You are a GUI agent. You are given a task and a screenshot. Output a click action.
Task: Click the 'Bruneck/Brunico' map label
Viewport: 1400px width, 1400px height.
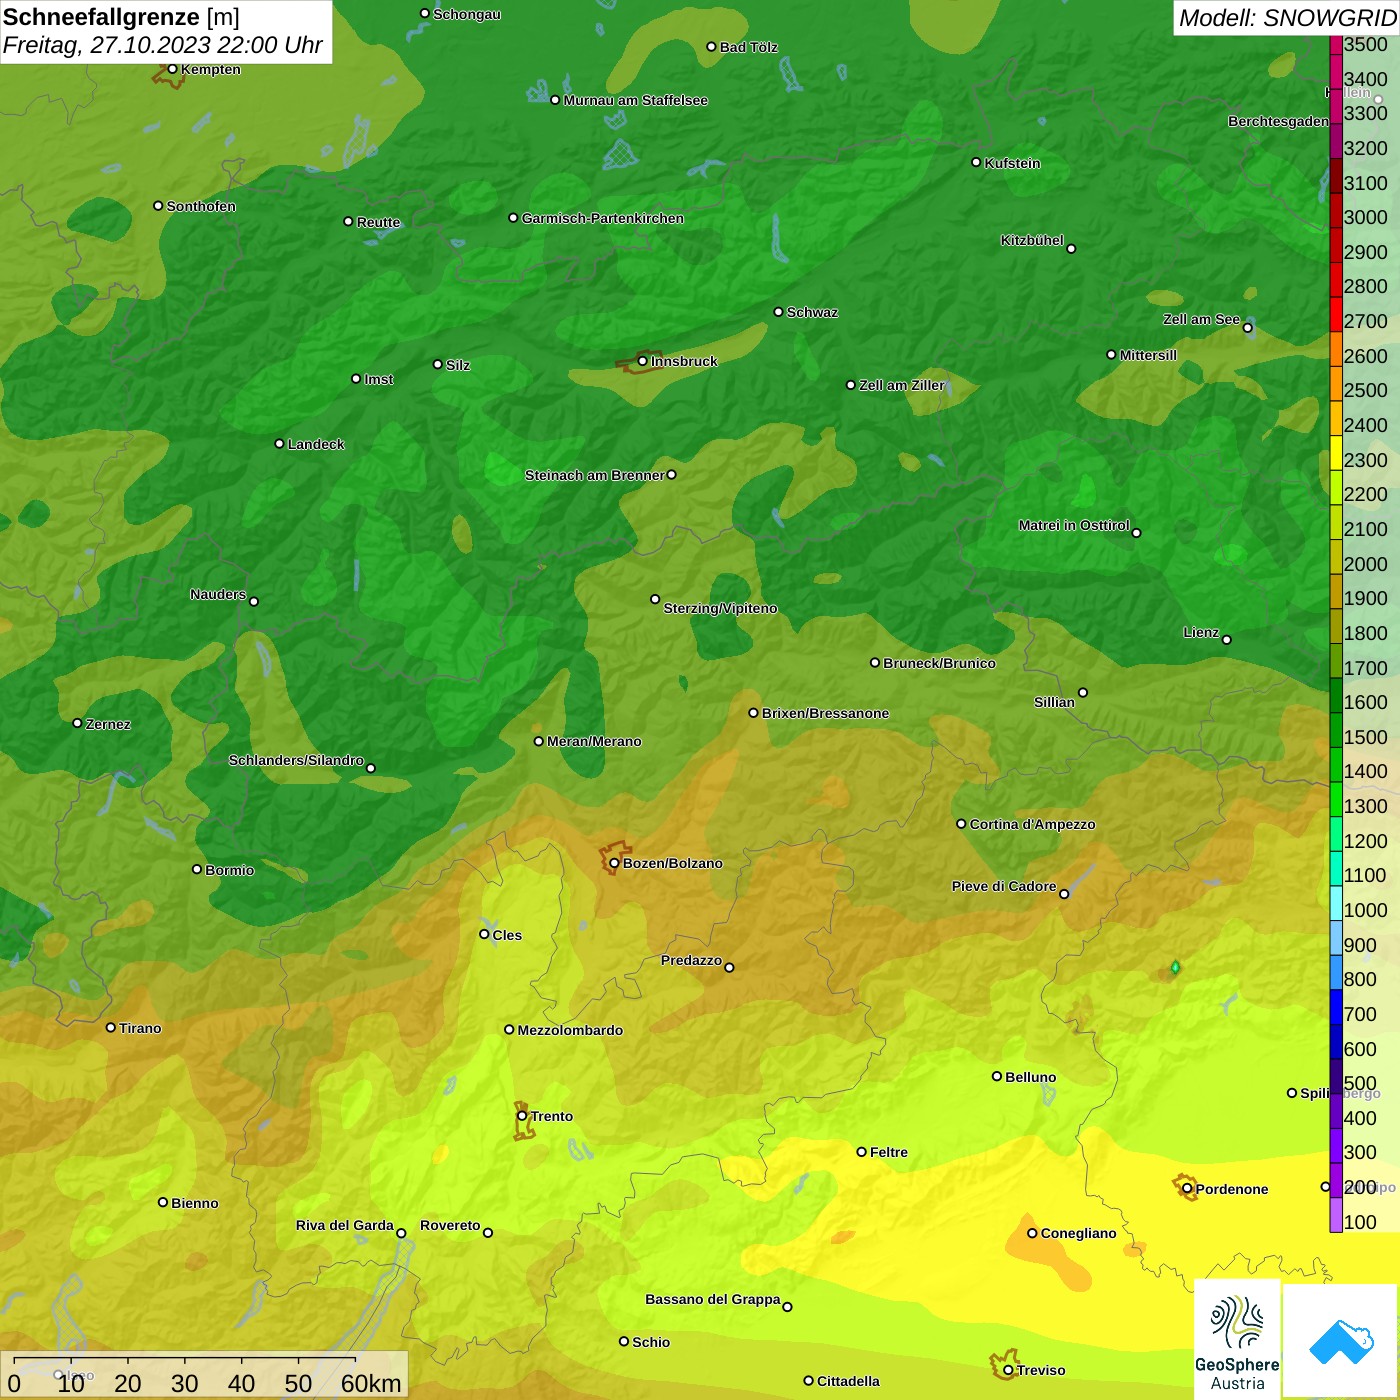tap(939, 663)
